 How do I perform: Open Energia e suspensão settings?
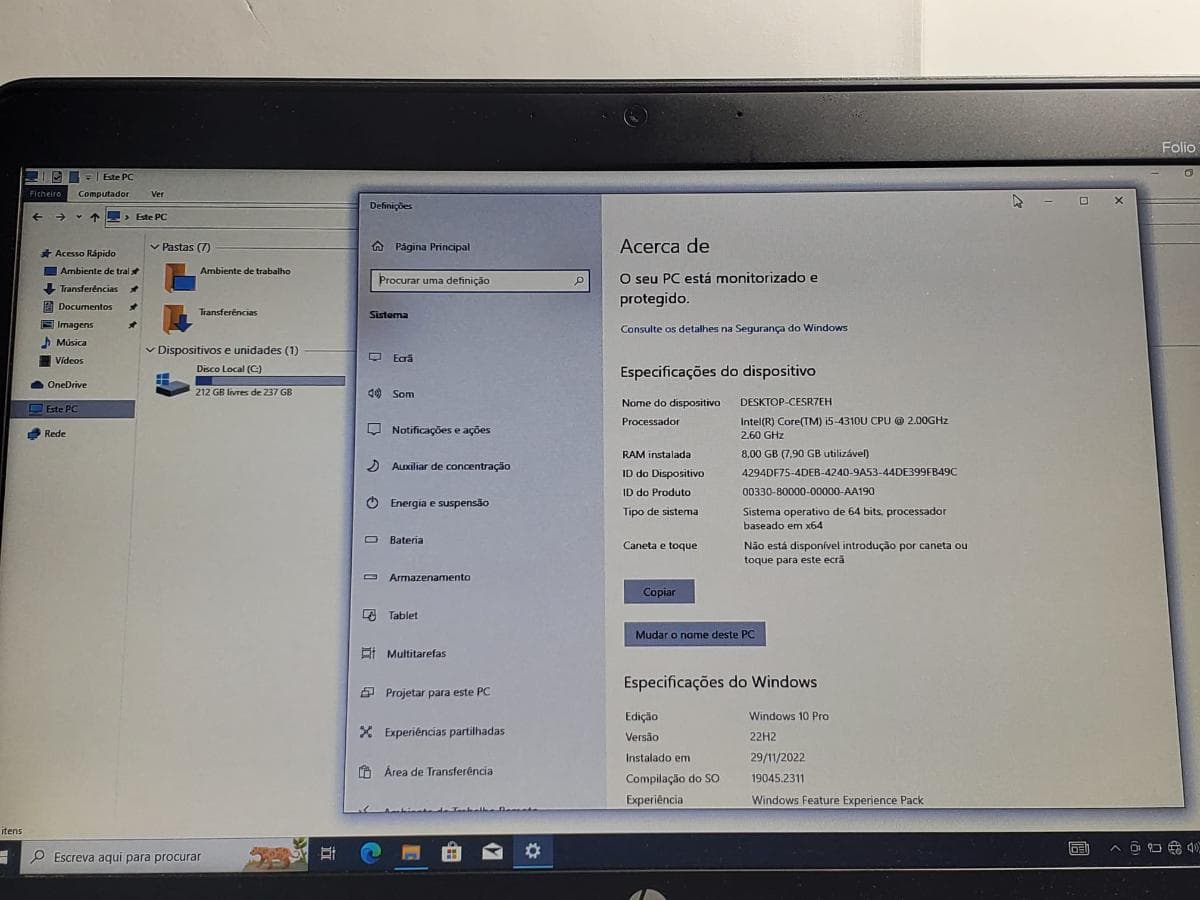[x=427, y=503]
